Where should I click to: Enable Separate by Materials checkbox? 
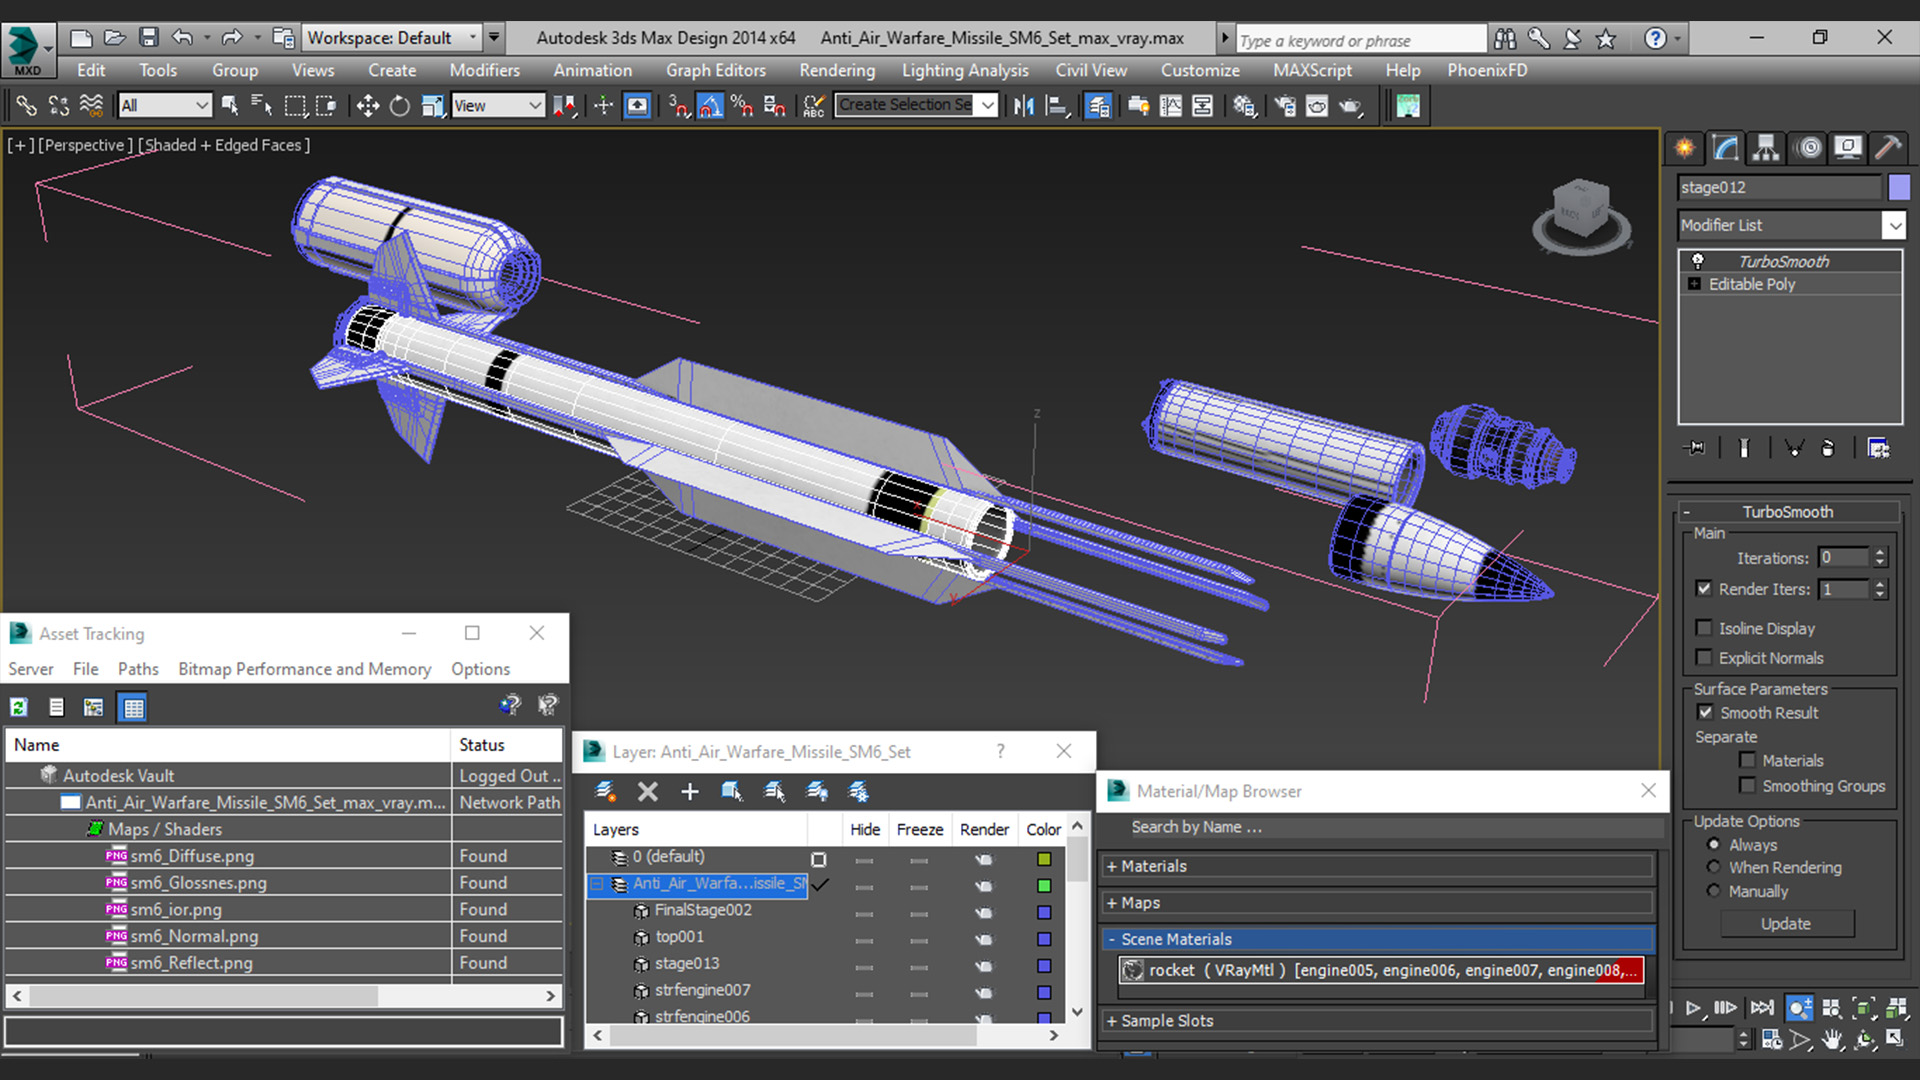click(x=1747, y=760)
